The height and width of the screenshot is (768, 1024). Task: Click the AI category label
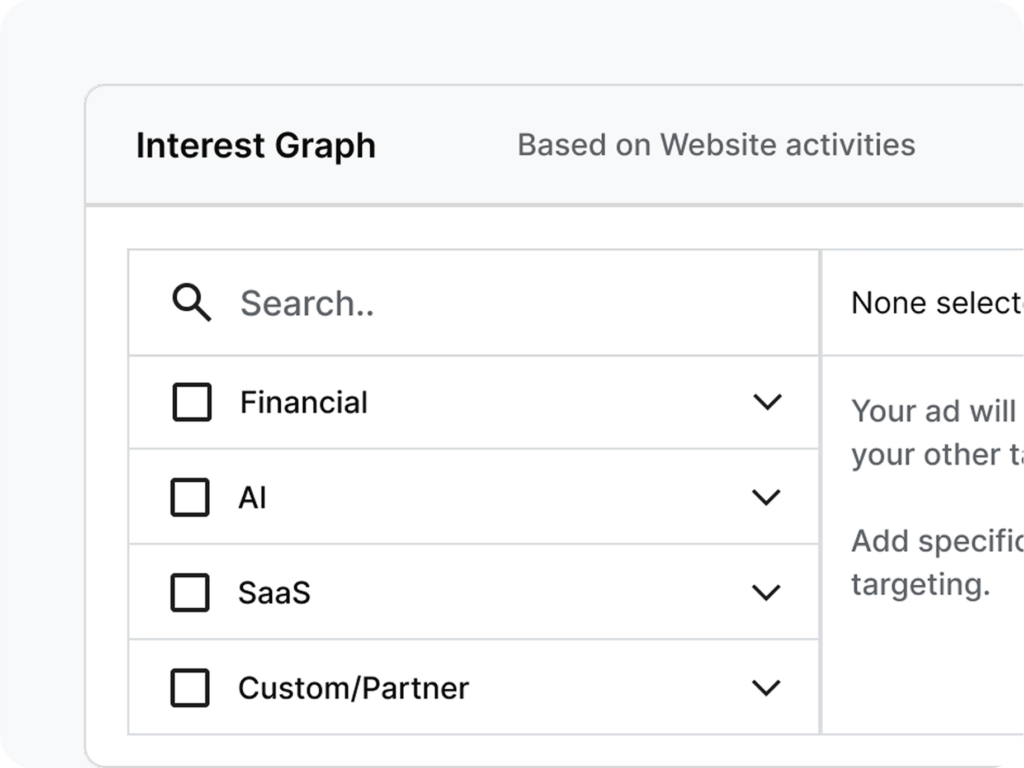252,497
